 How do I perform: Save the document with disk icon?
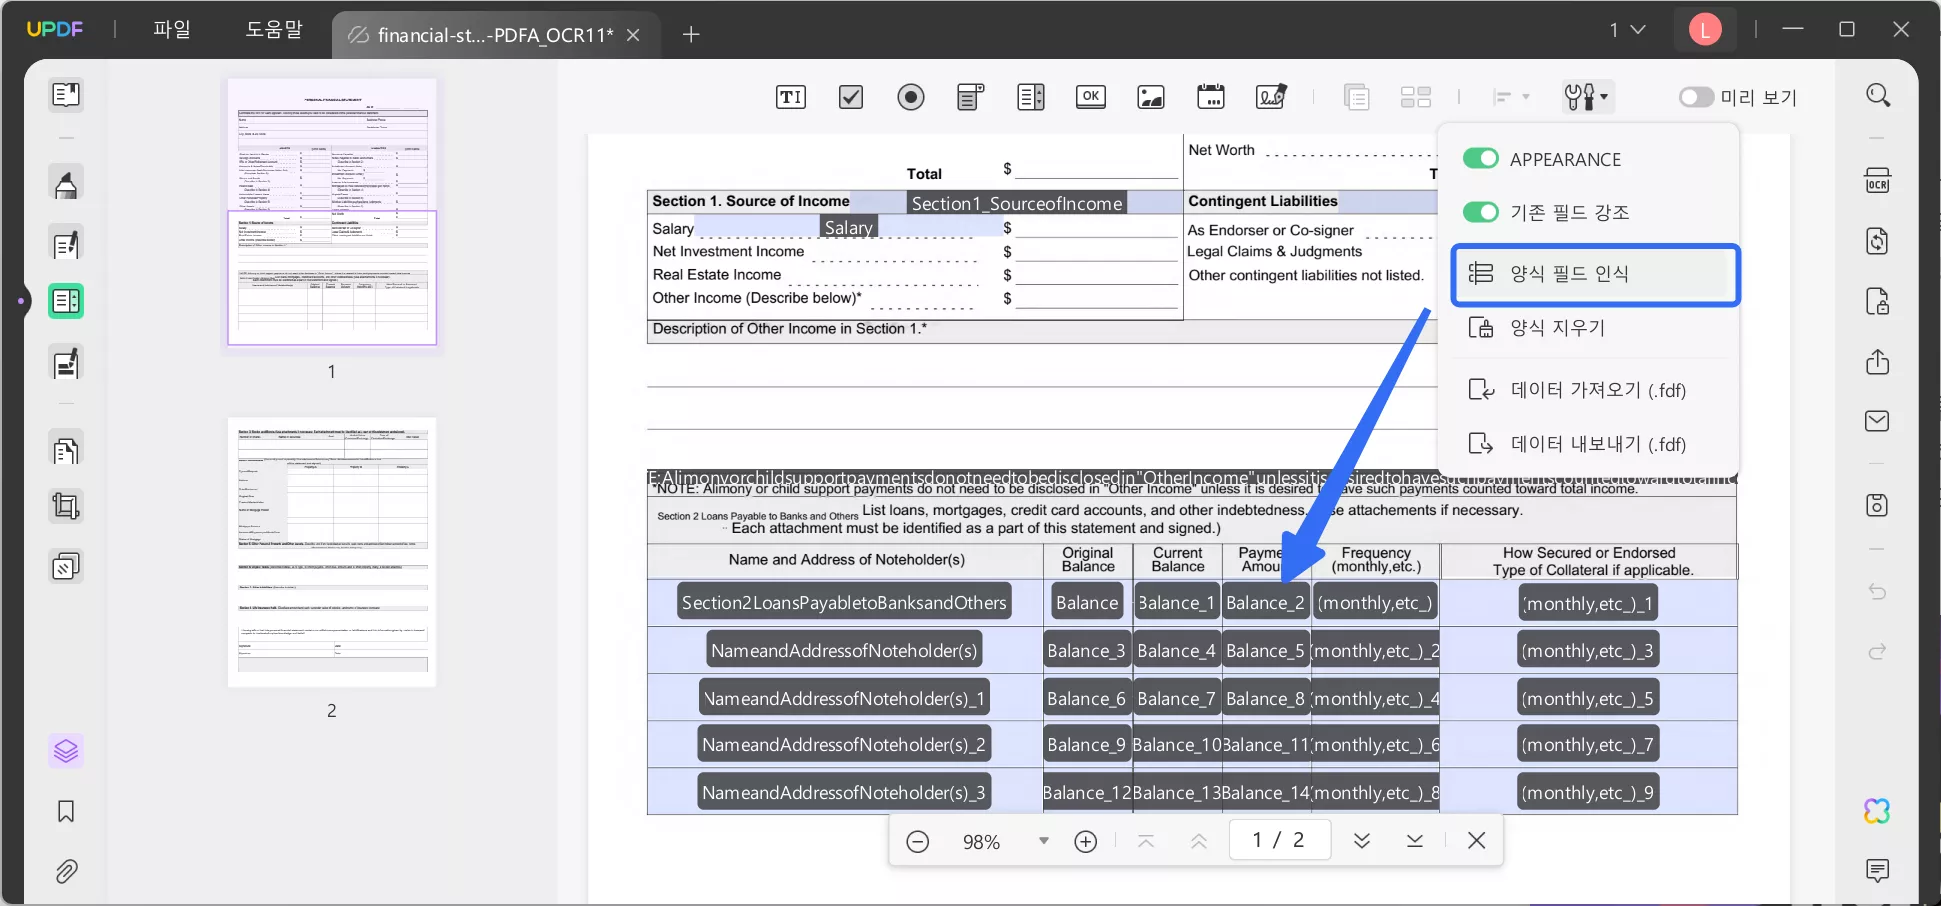pyautogui.click(x=1877, y=505)
